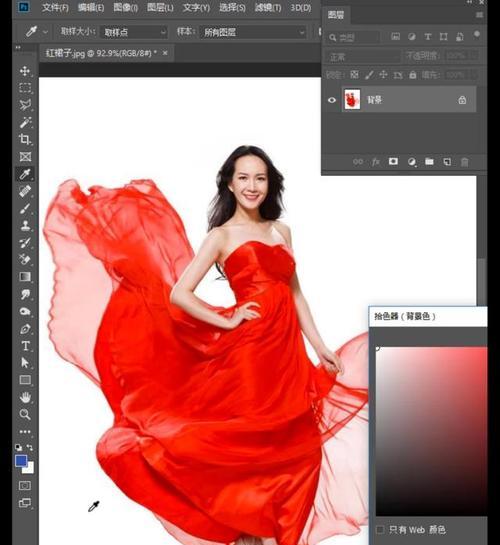Image resolution: width=500 pixels, height=545 pixels.
Task: Open the 取样大小 dropdown
Action: click(134, 32)
